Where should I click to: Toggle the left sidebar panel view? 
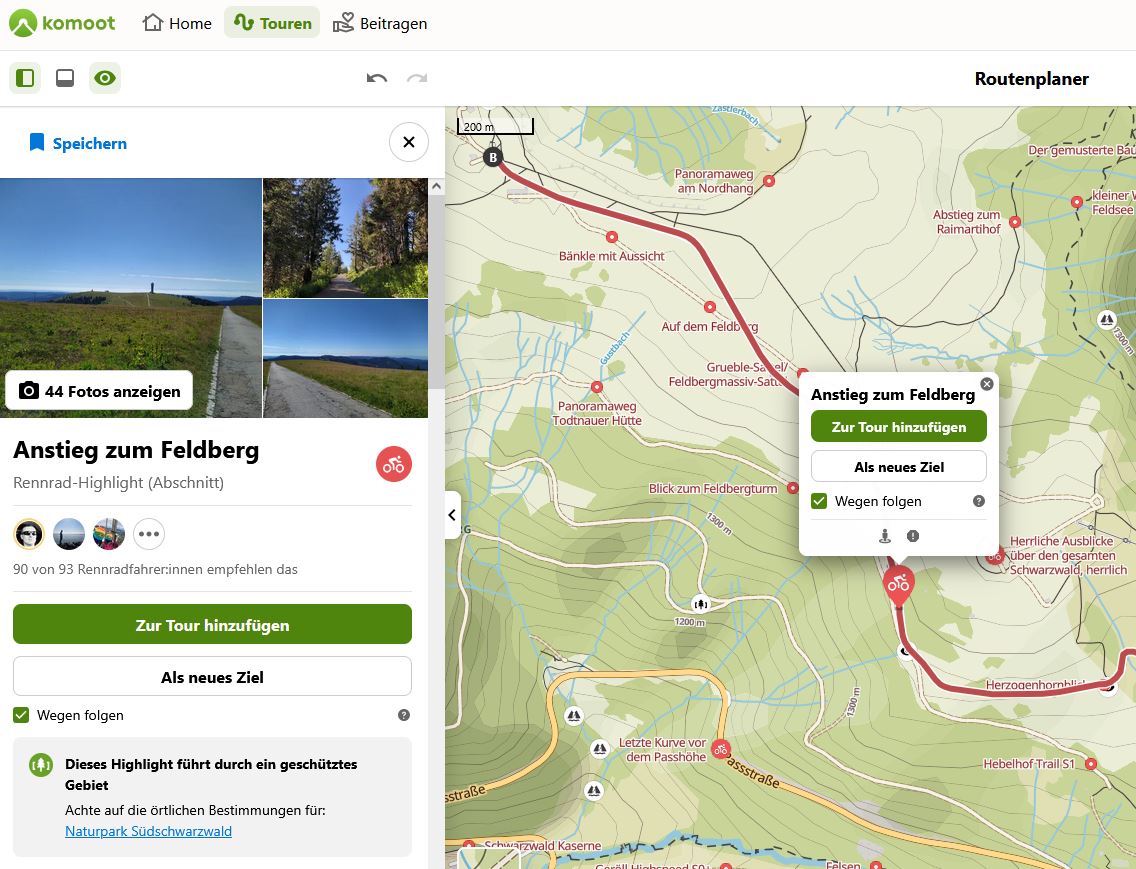pyautogui.click(x=25, y=78)
